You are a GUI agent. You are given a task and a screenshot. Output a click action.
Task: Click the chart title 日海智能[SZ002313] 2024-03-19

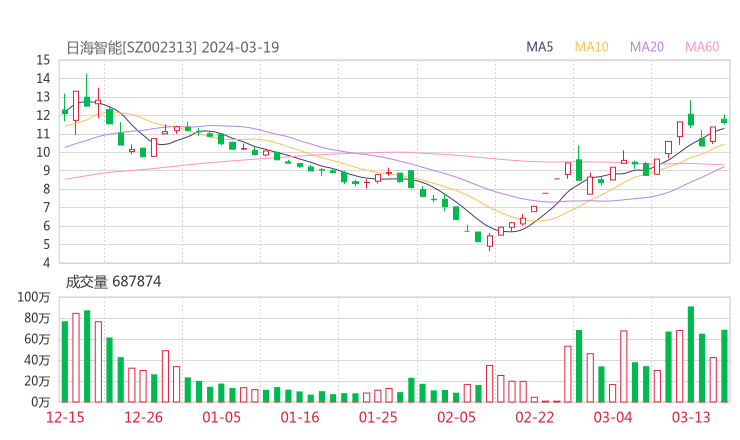[172, 47]
